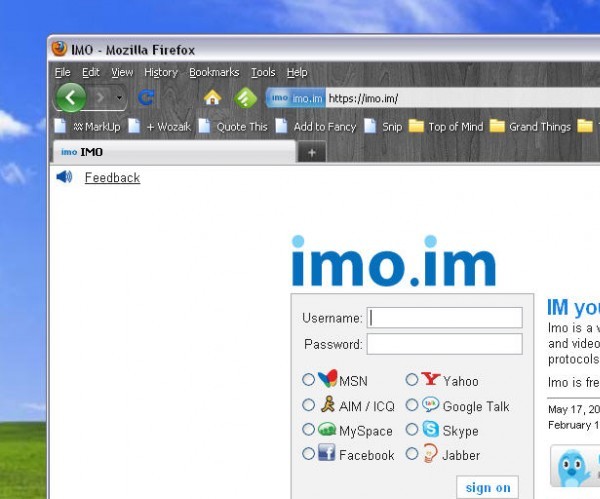This screenshot has height=499, width=600.
Task: Select the MySpace radio button
Action: [308, 429]
